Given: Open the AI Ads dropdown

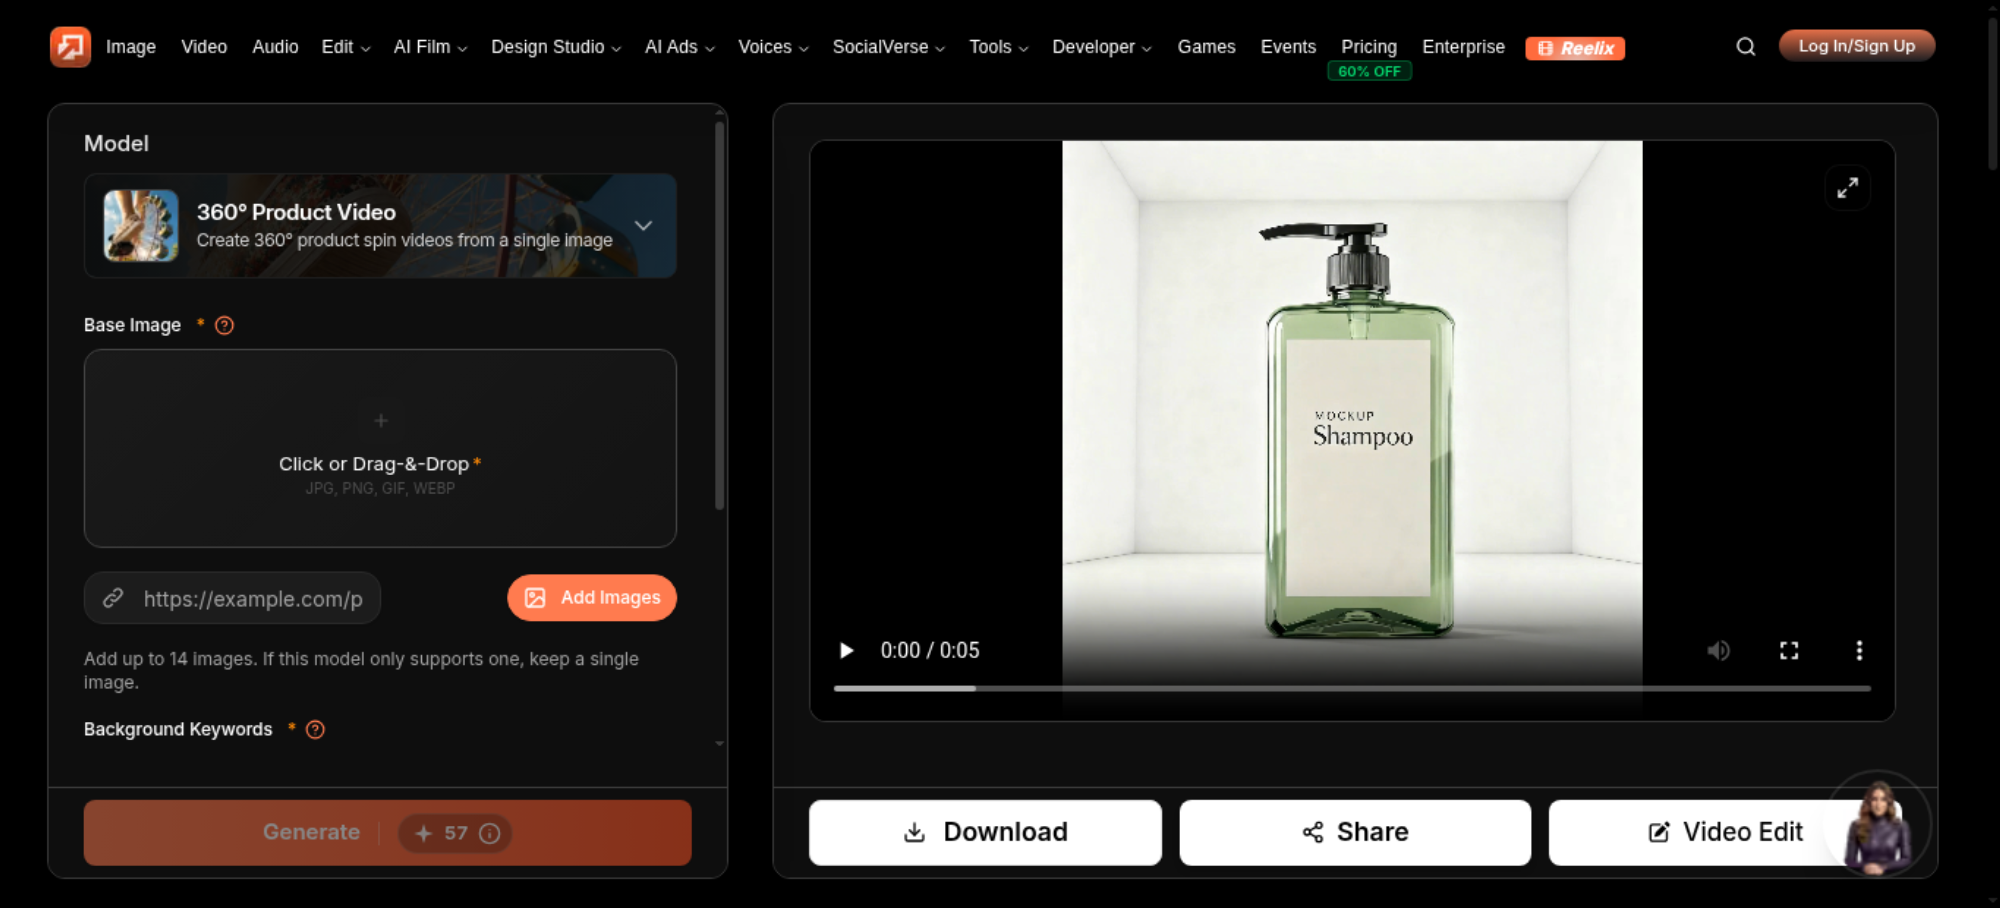Looking at the screenshot, I should tap(679, 47).
